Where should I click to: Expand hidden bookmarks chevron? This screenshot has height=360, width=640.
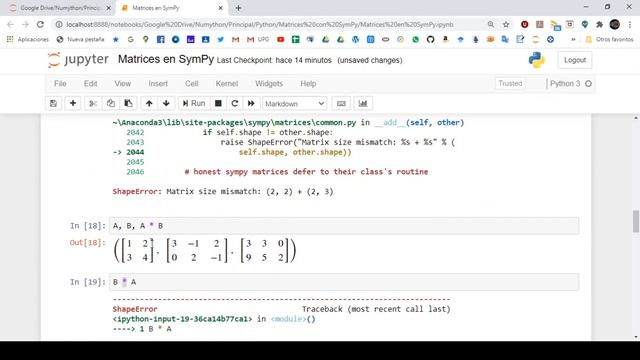click(x=573, y=40)
